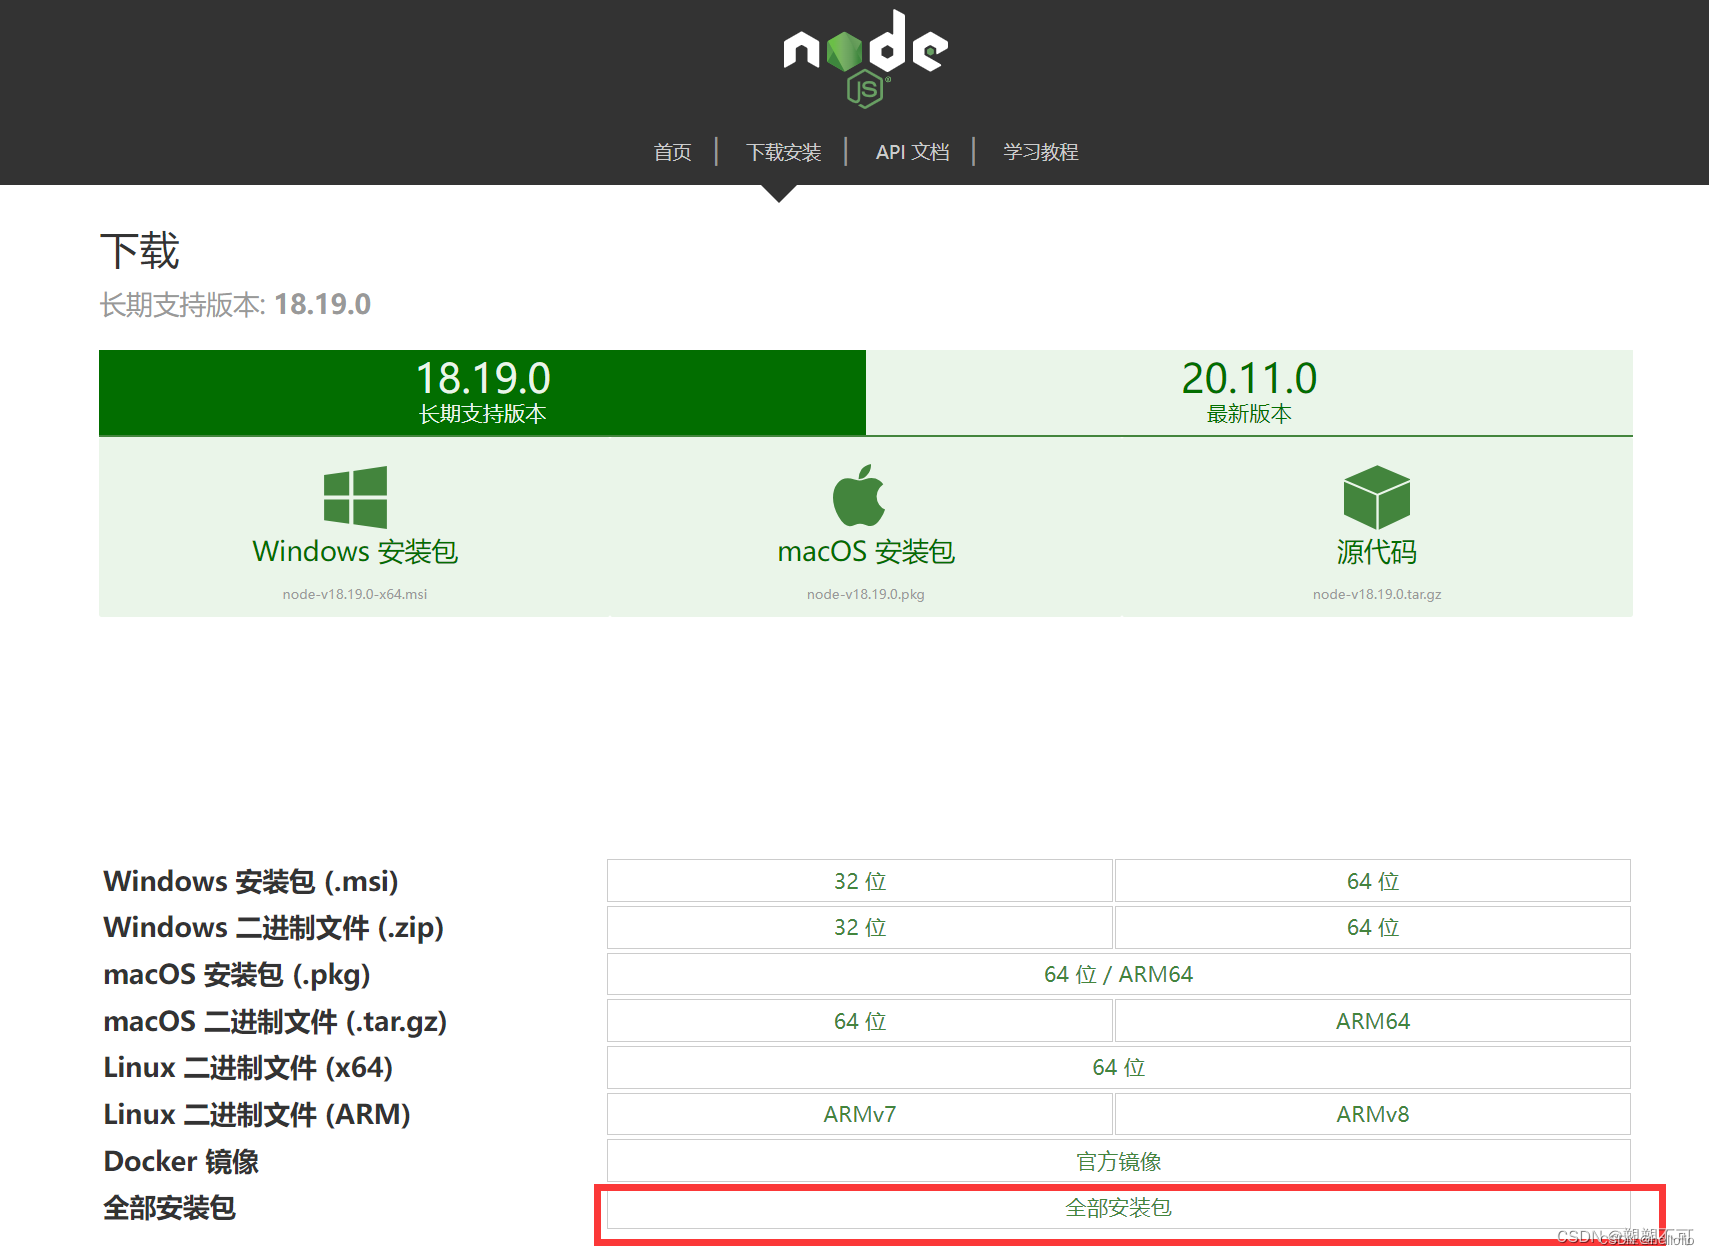Click the Apple macOS logo icon

coord(859,495)
